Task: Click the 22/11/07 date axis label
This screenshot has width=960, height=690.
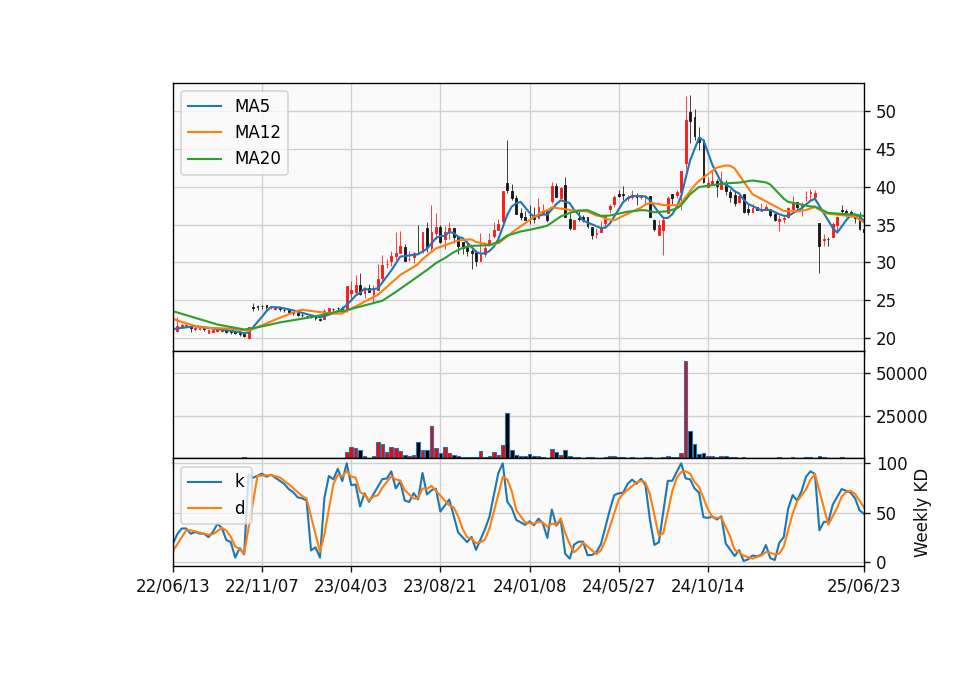Action: (x=262, y=587)
